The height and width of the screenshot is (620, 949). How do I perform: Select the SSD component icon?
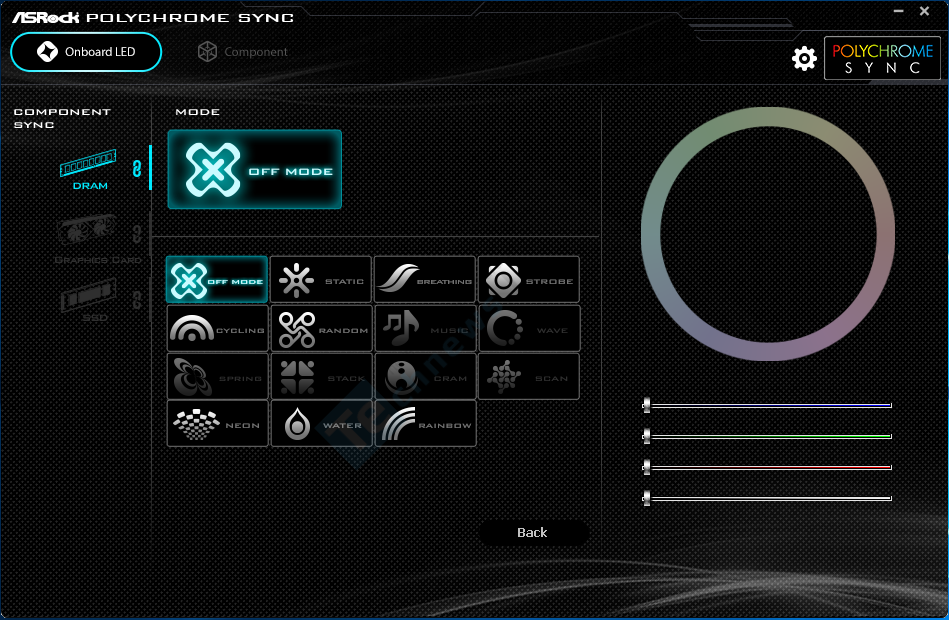point(89,301)
